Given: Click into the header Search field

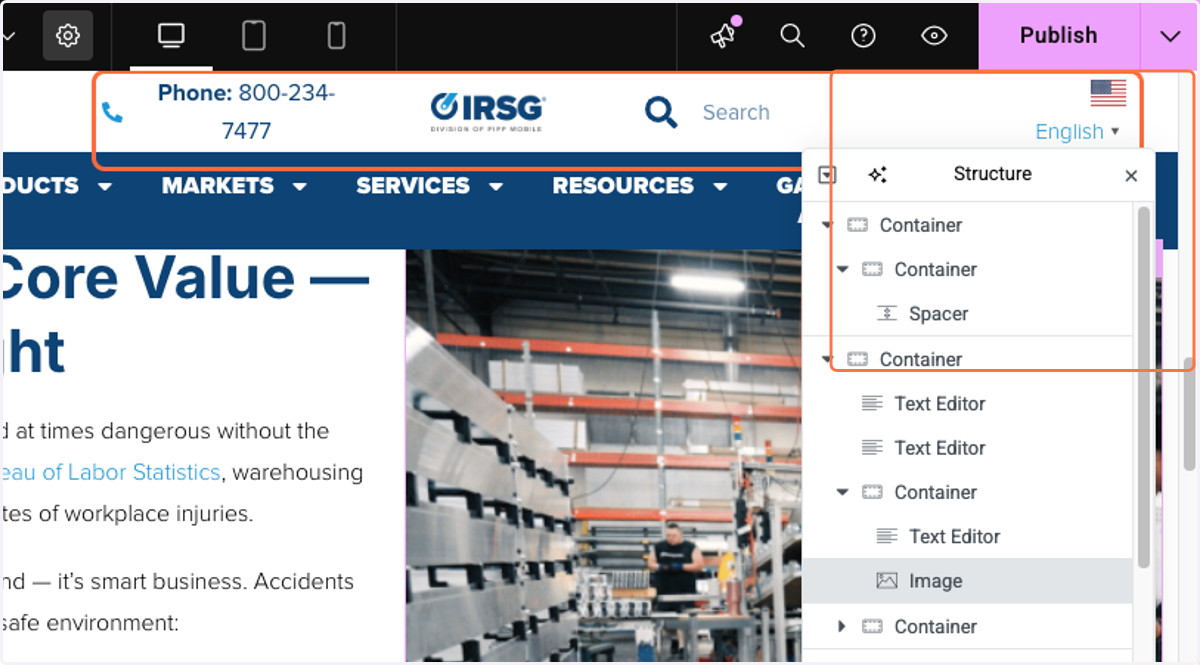Looking at the screenshot, I should tap(736, 112).
